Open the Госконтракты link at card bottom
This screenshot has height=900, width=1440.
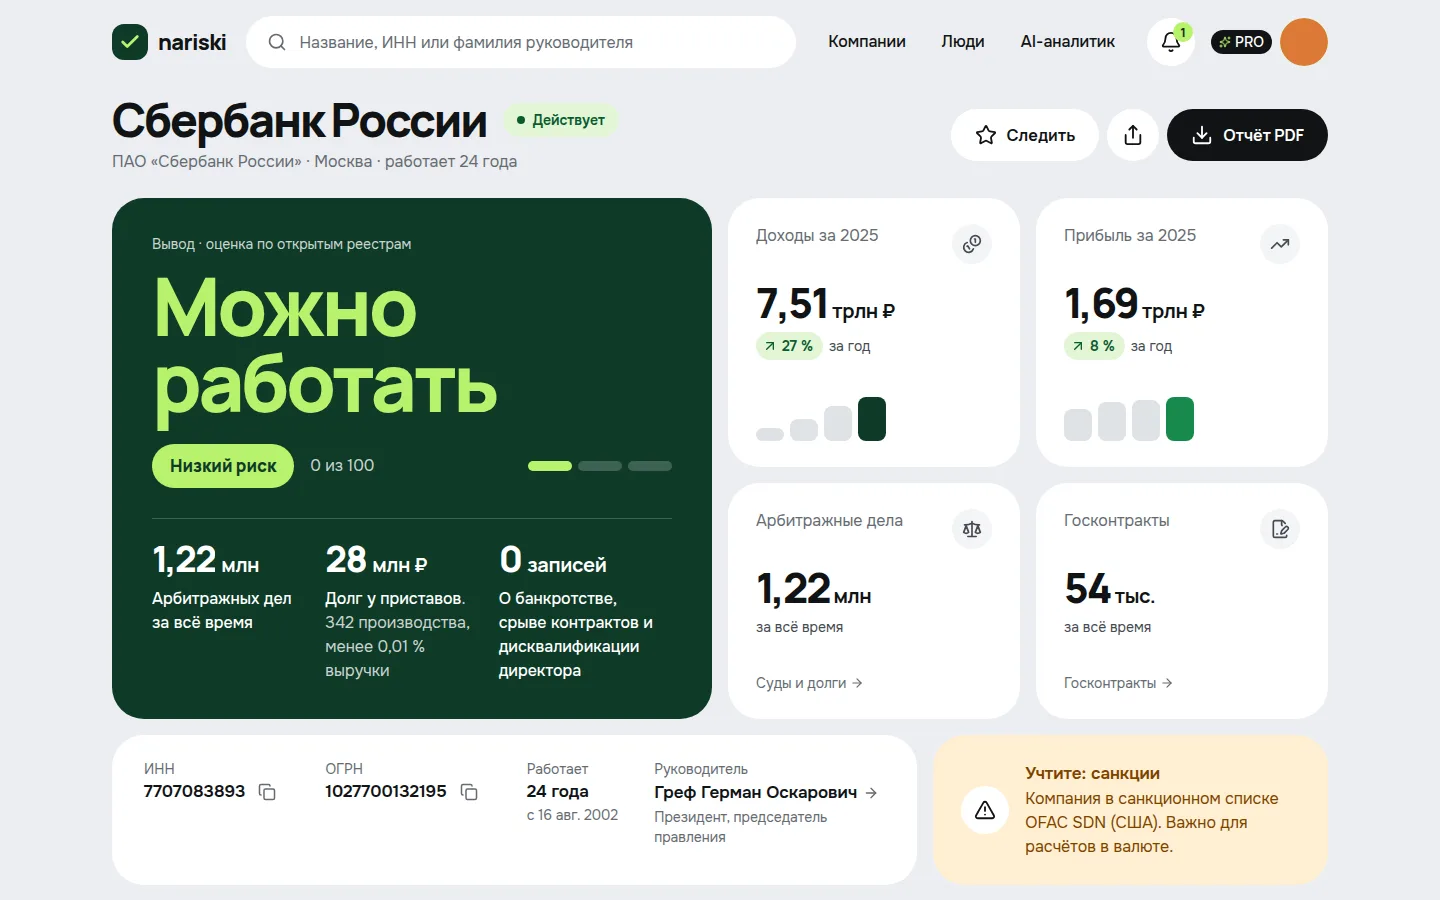[x=1118, y=683]
